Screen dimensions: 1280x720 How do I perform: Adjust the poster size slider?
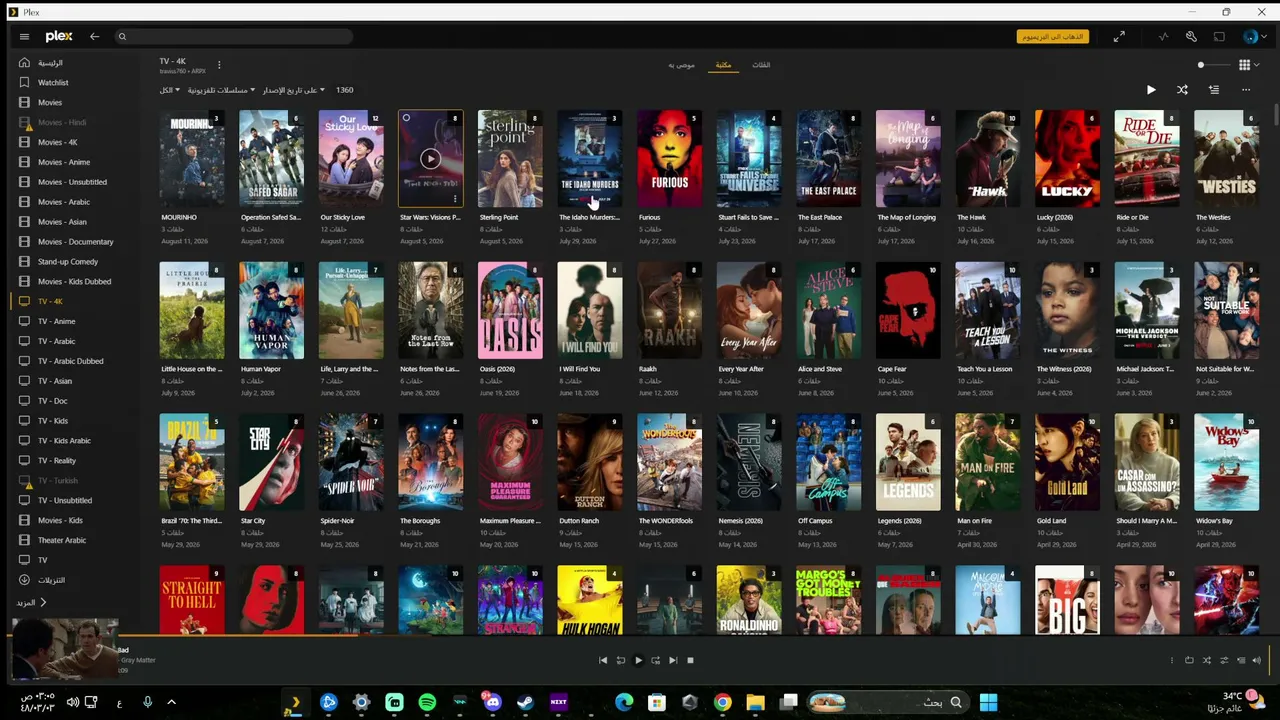(x=1212, y=65)
